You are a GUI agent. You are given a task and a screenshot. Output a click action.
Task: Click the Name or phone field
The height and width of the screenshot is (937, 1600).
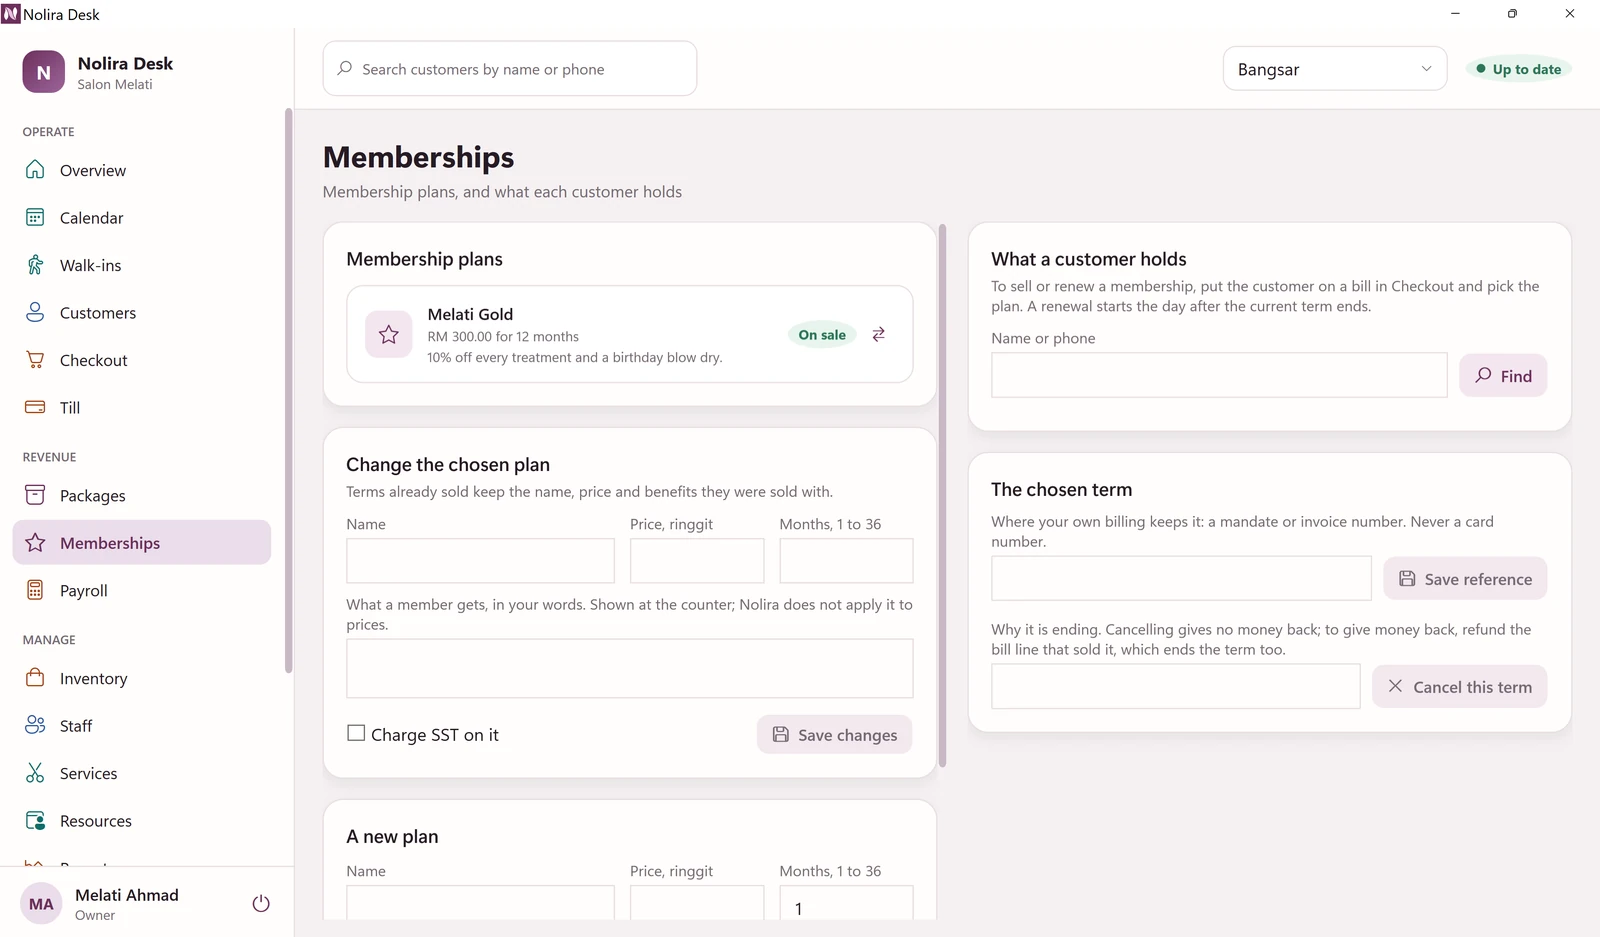click(x=1219, y=375)
